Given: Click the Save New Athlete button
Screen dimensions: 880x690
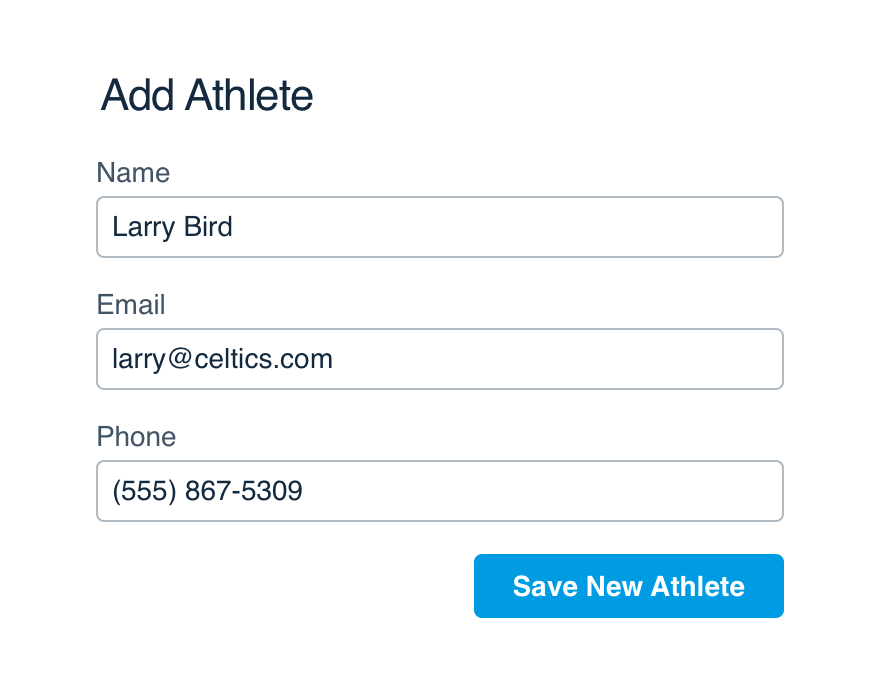Looking at the screenshot, I should (x=629, y=586).
